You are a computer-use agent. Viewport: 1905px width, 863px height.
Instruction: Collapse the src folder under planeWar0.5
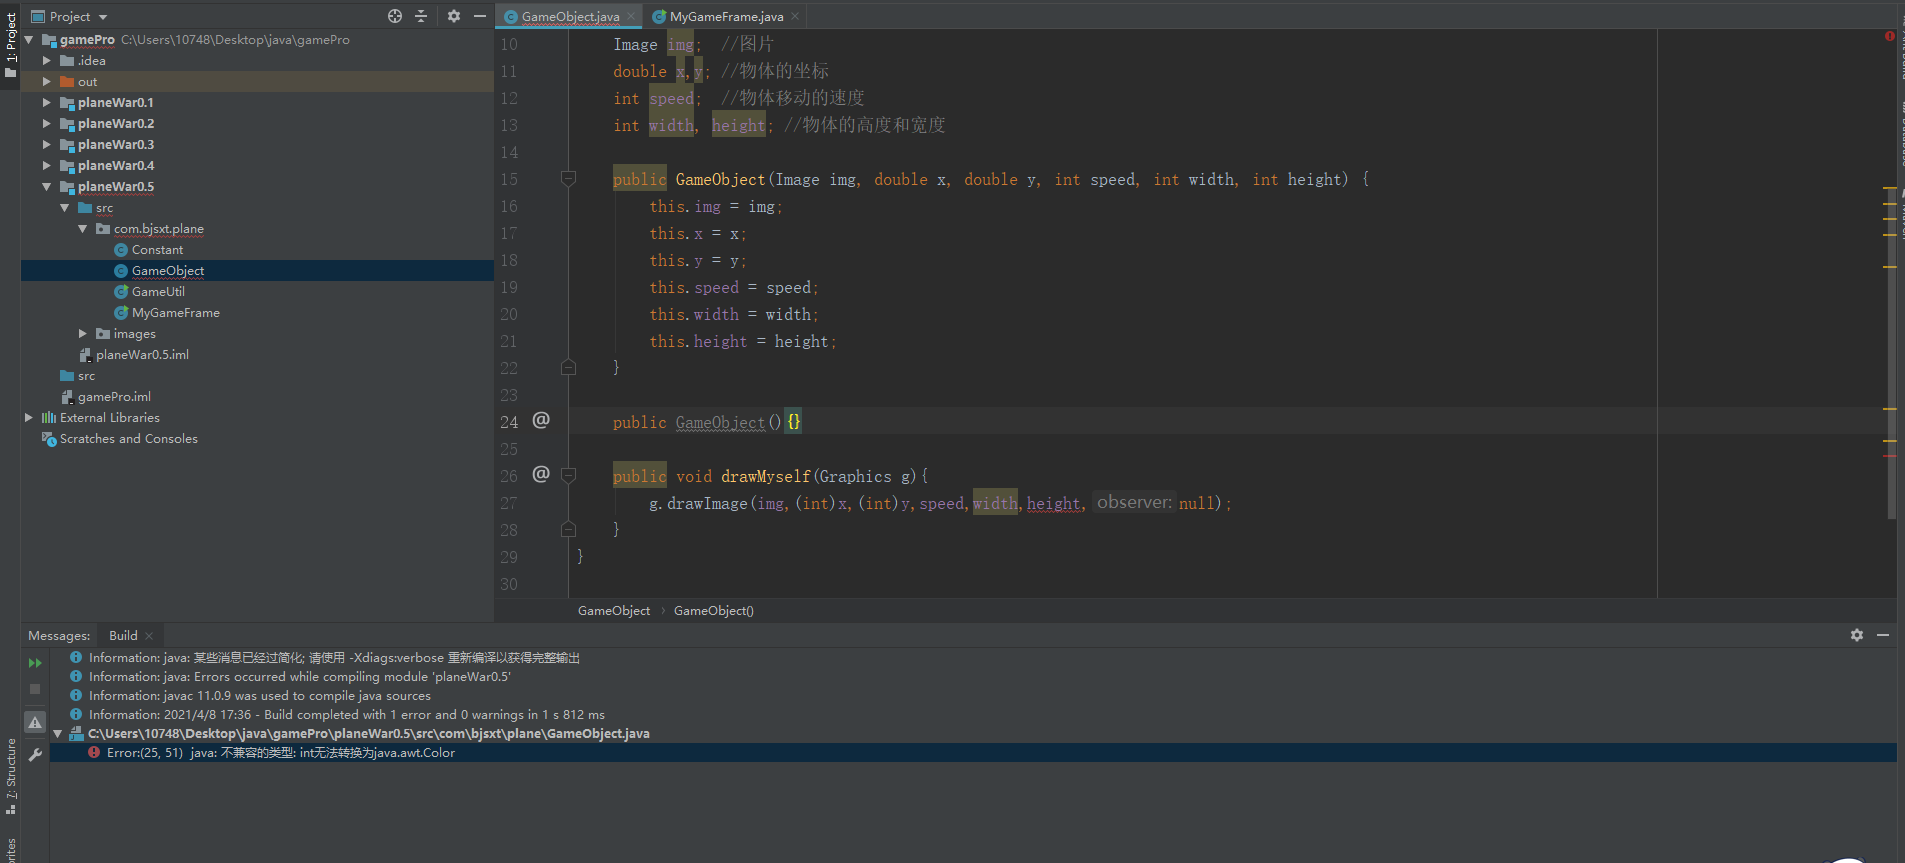(65, 208)
